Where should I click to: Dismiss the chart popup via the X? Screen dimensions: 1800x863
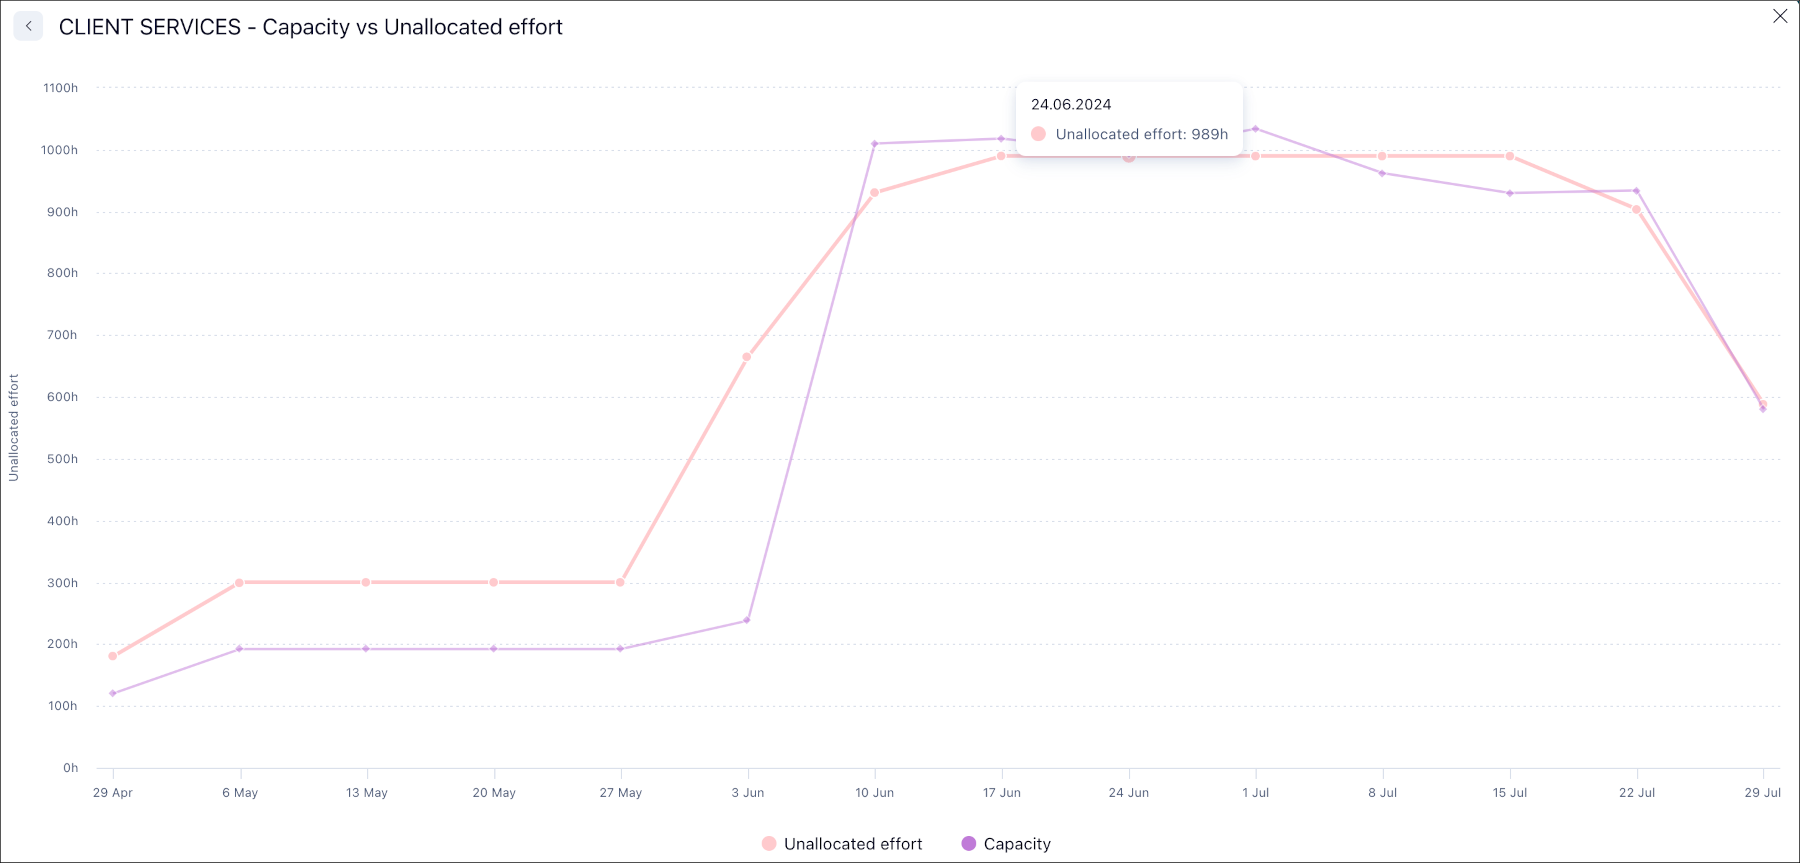pos(1779,16)
